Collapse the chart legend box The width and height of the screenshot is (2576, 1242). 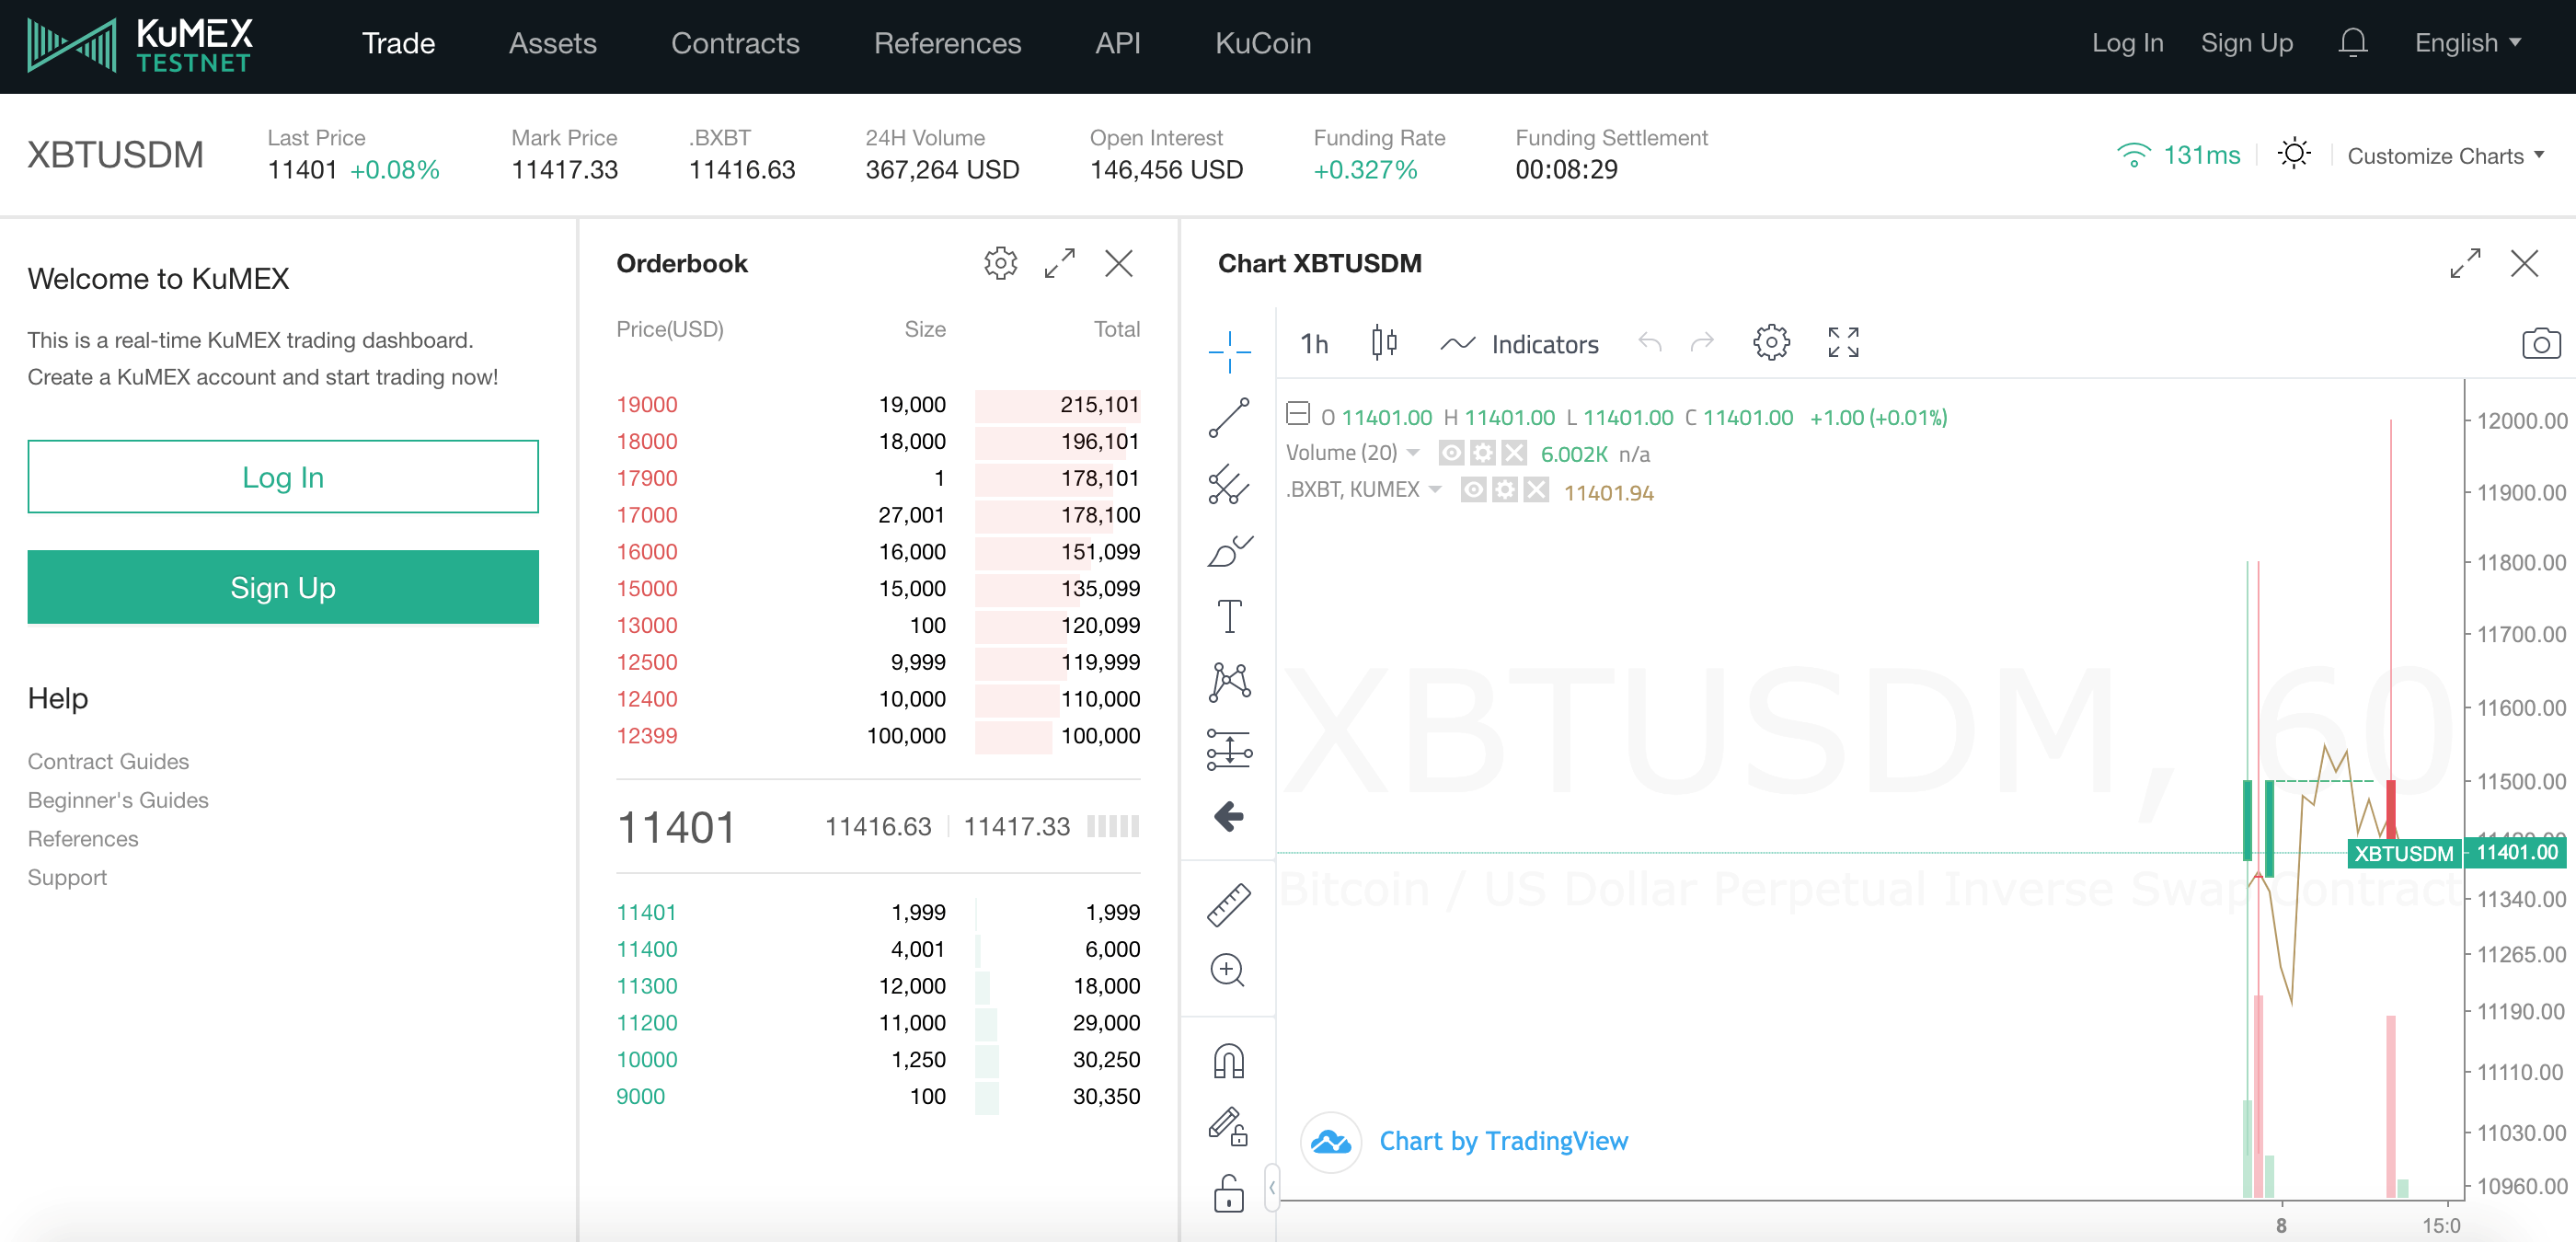click(1298, 414)
